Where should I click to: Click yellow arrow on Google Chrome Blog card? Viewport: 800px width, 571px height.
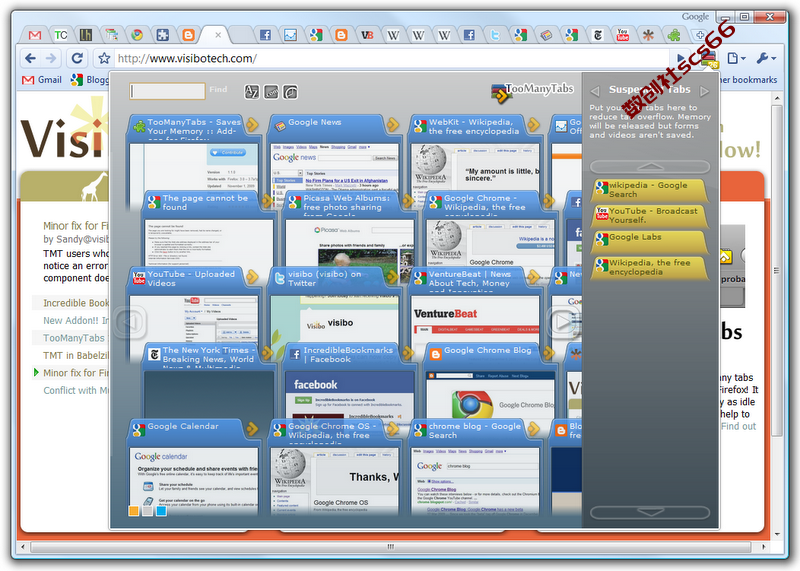(549, 353)
